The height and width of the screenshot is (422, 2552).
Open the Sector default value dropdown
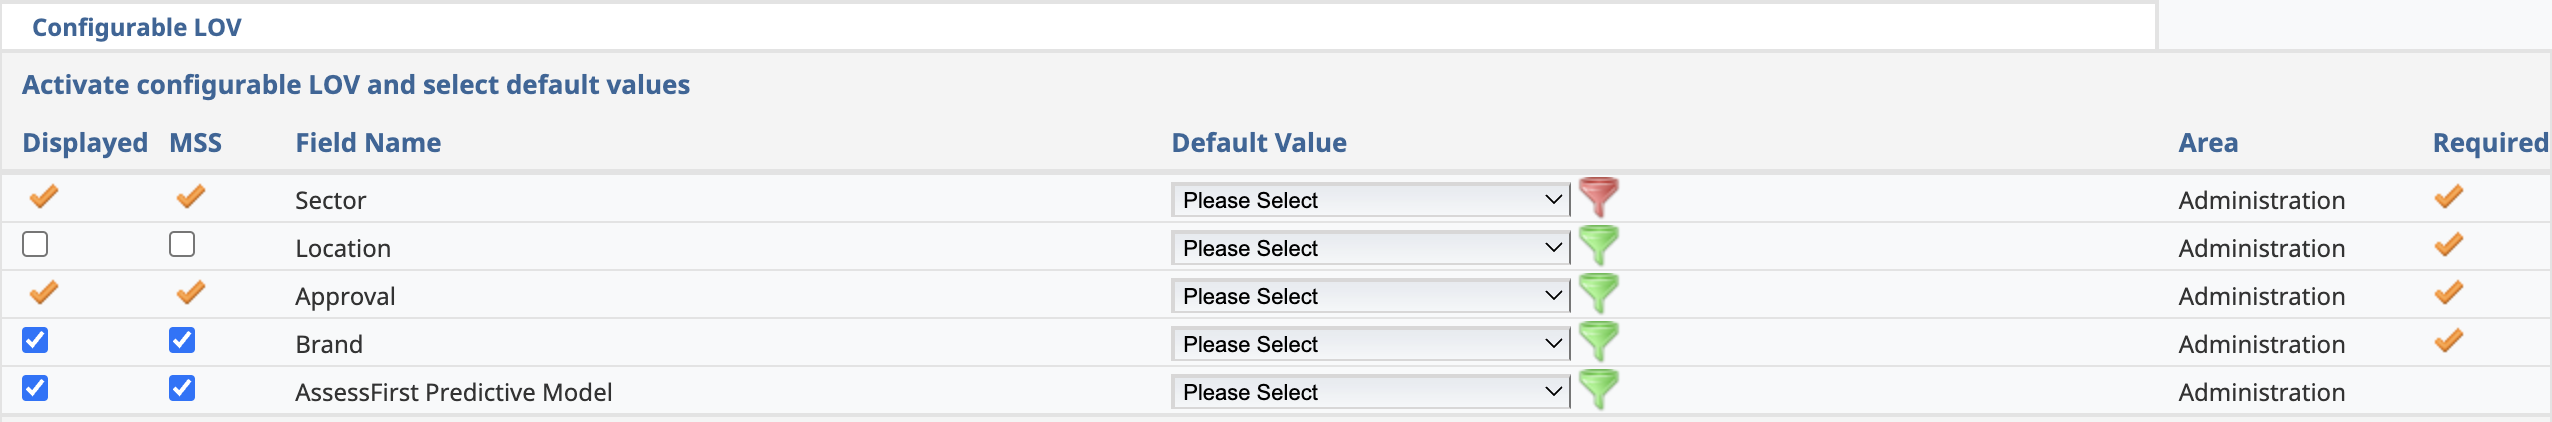click(x=1370, y=200)
